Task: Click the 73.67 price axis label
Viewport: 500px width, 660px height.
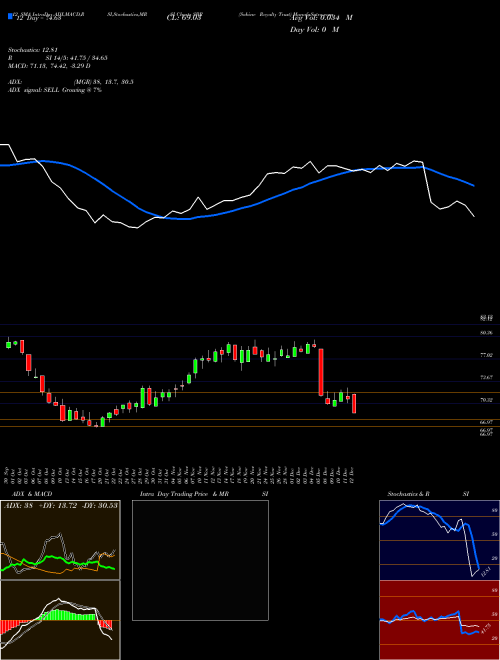Action: point(486,378)
